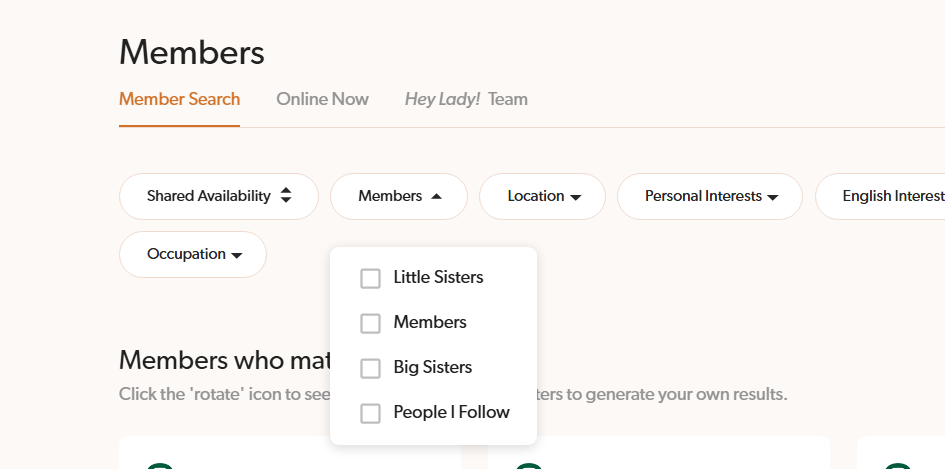
Task: Enable the Big Sisters checkbox
Action: (x=371, y=368)
